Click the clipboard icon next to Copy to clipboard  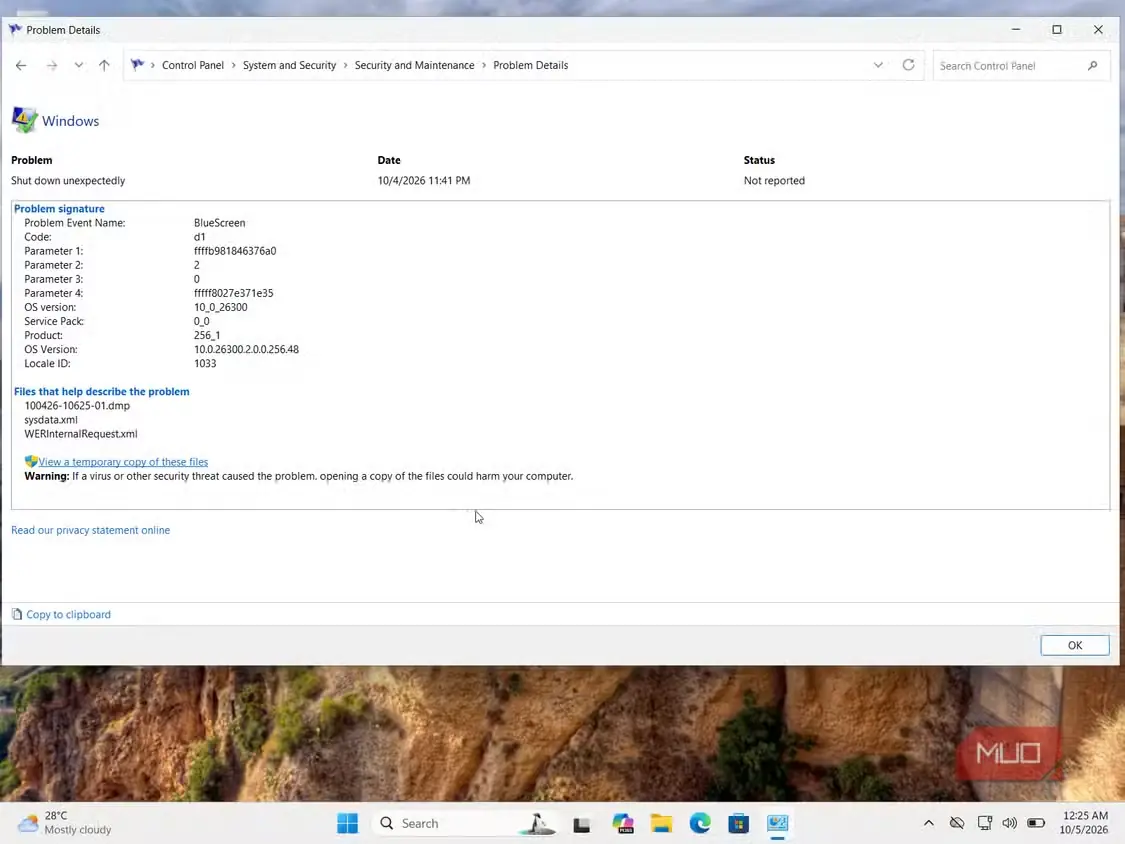point(17,614)
